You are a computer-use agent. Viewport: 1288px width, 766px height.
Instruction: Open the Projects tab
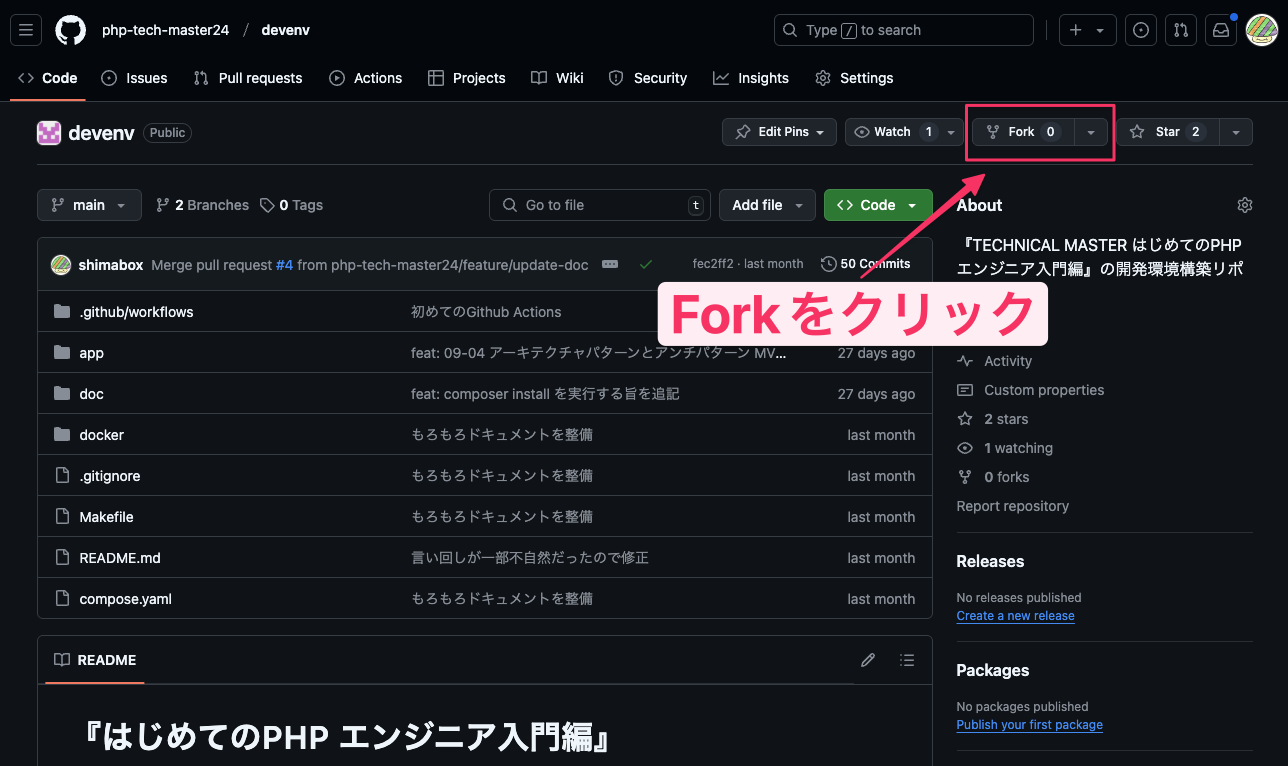click(x=467, y=78)
